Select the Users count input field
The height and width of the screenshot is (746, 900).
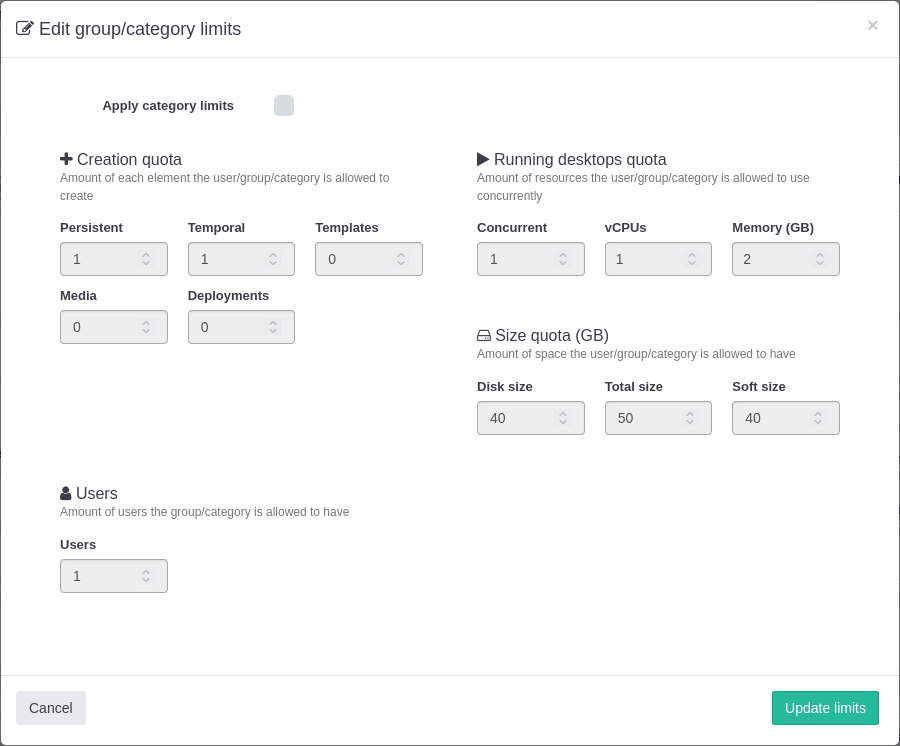(100, 576)
